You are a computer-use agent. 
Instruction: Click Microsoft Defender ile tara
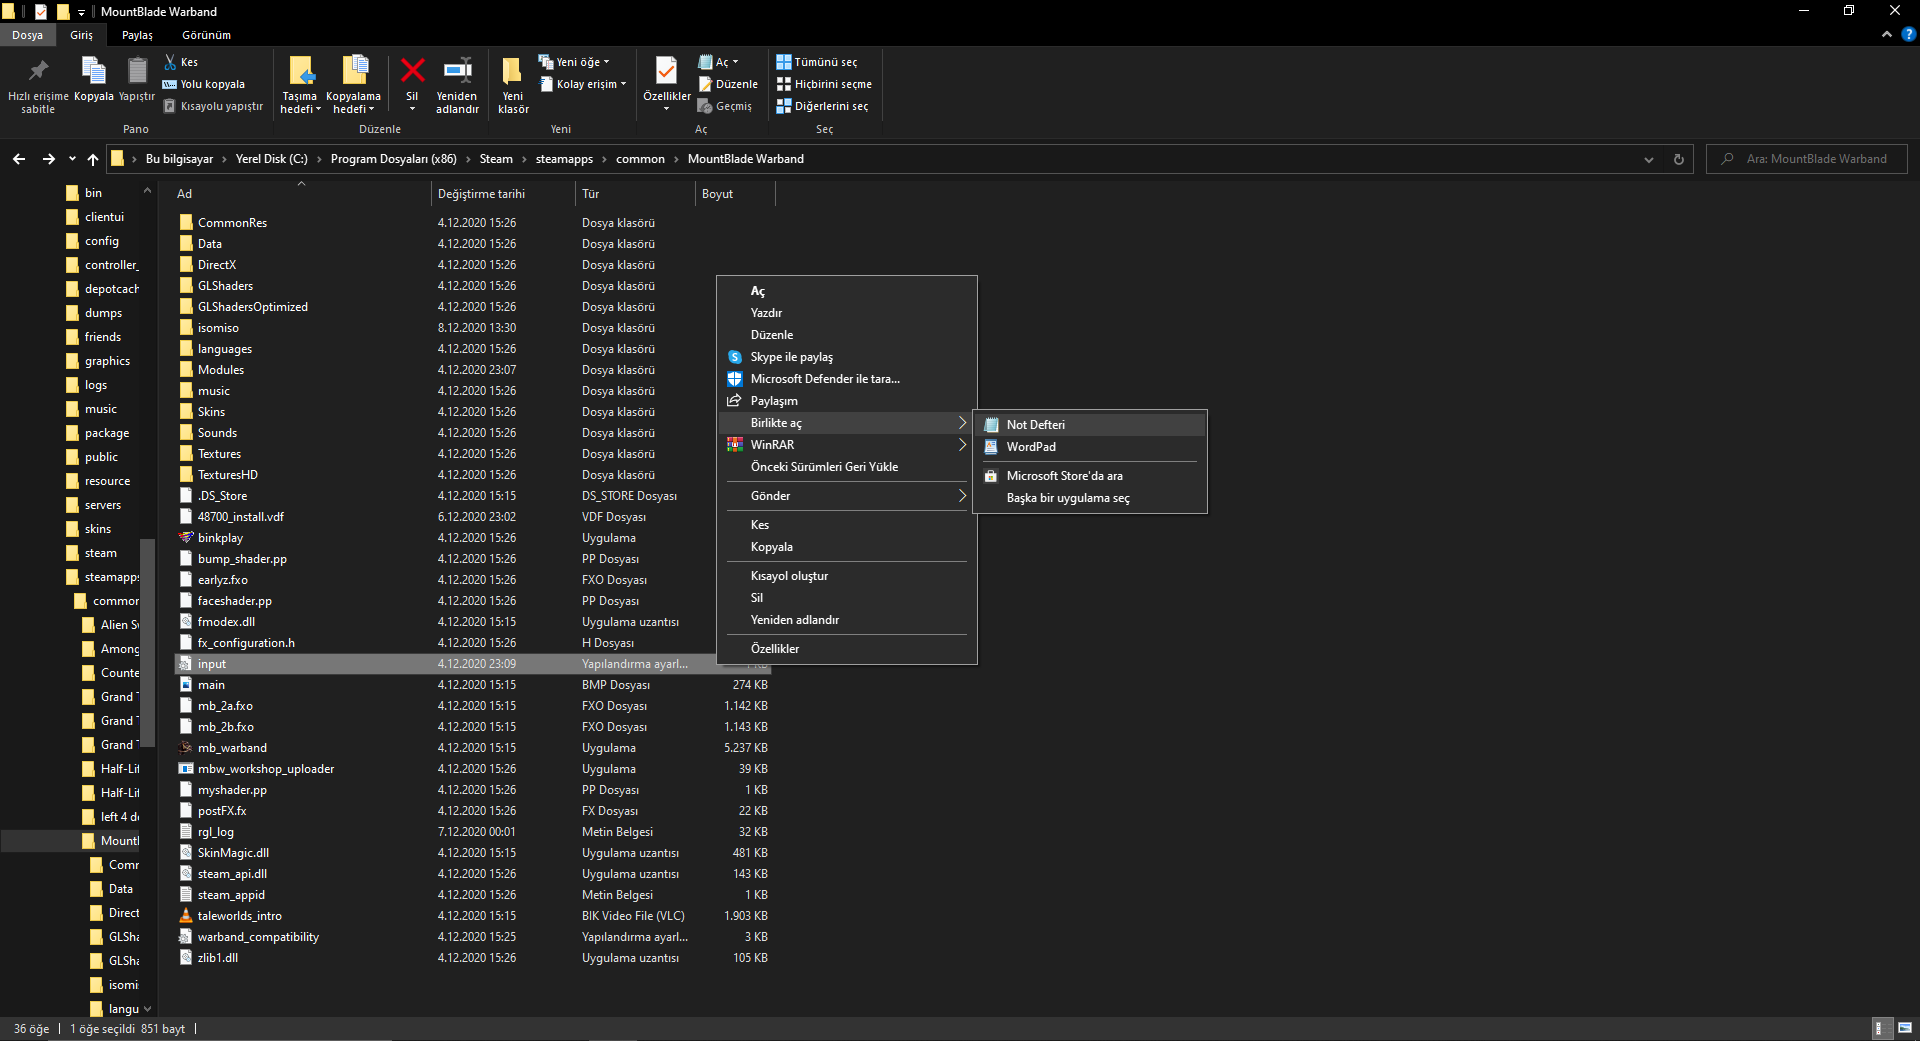[x=848, y=379]
